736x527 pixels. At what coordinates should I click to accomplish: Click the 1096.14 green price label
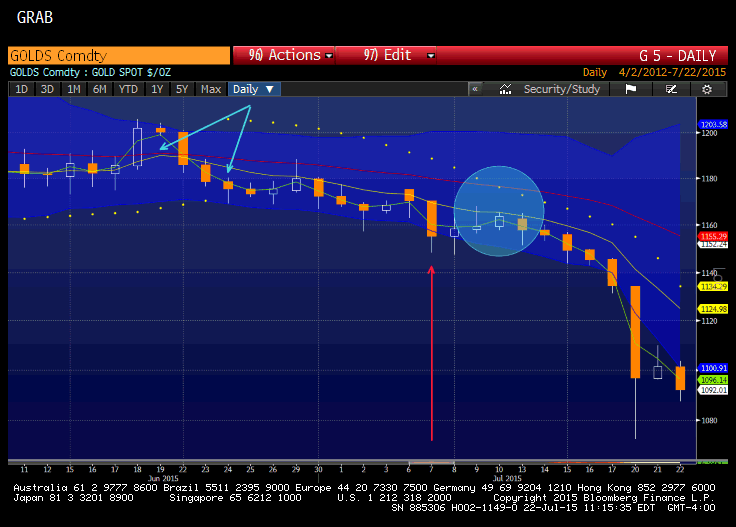coord(713,380)
